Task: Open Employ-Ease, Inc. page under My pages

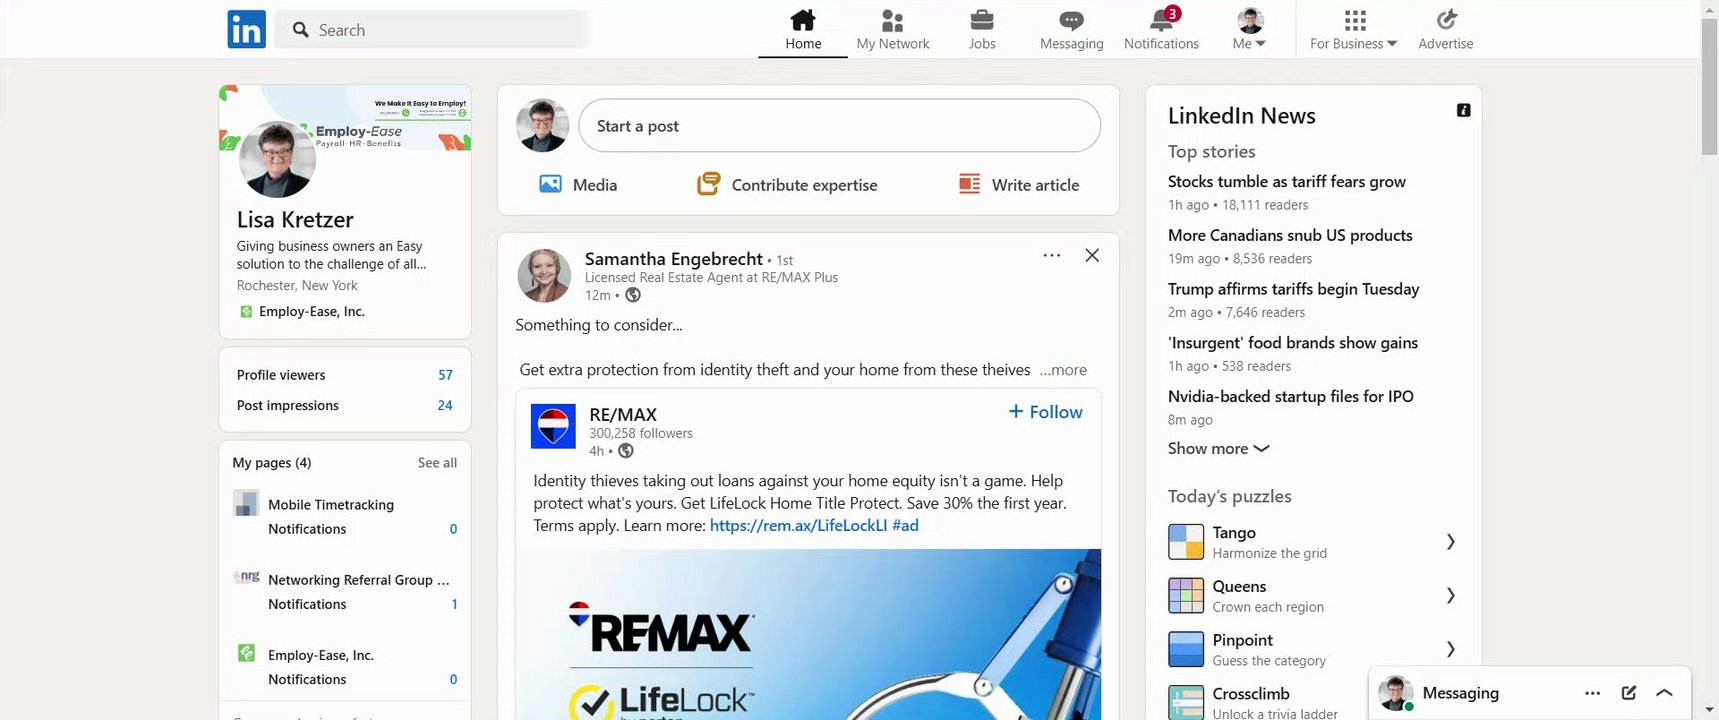Action: tap(320, 655)
